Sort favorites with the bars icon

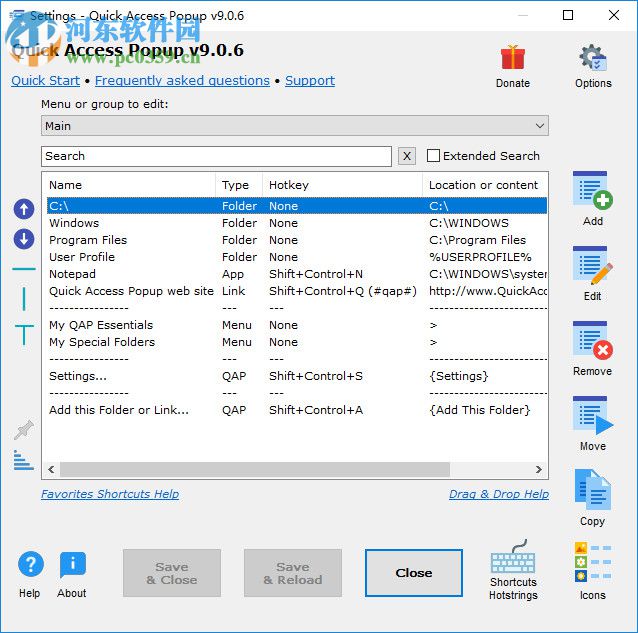coord(24,460)
